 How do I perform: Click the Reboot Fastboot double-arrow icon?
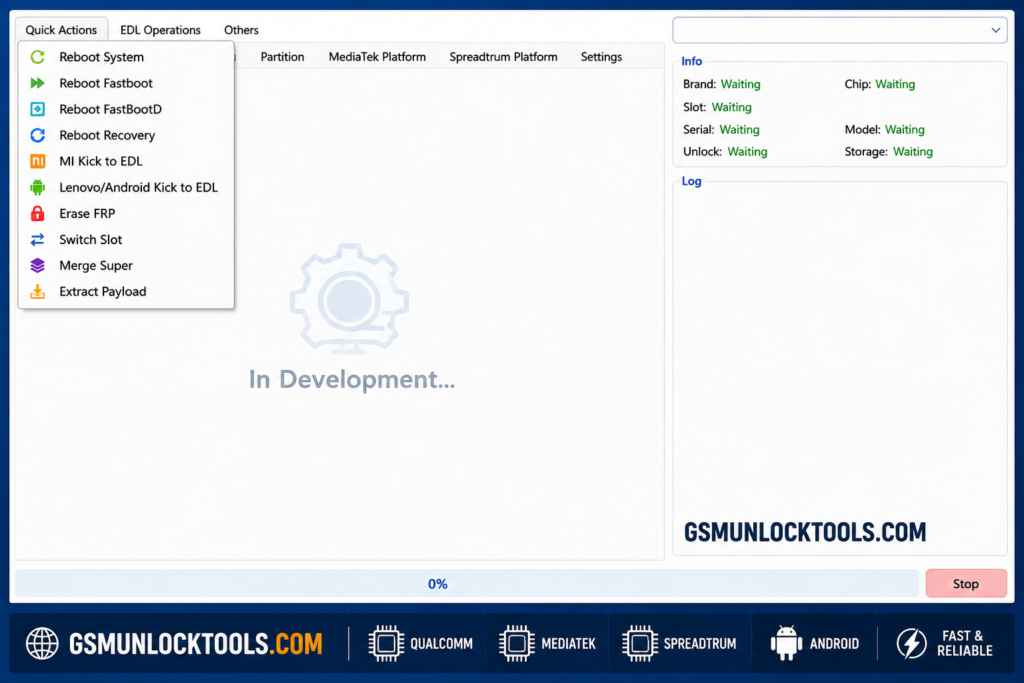[38, 83]
